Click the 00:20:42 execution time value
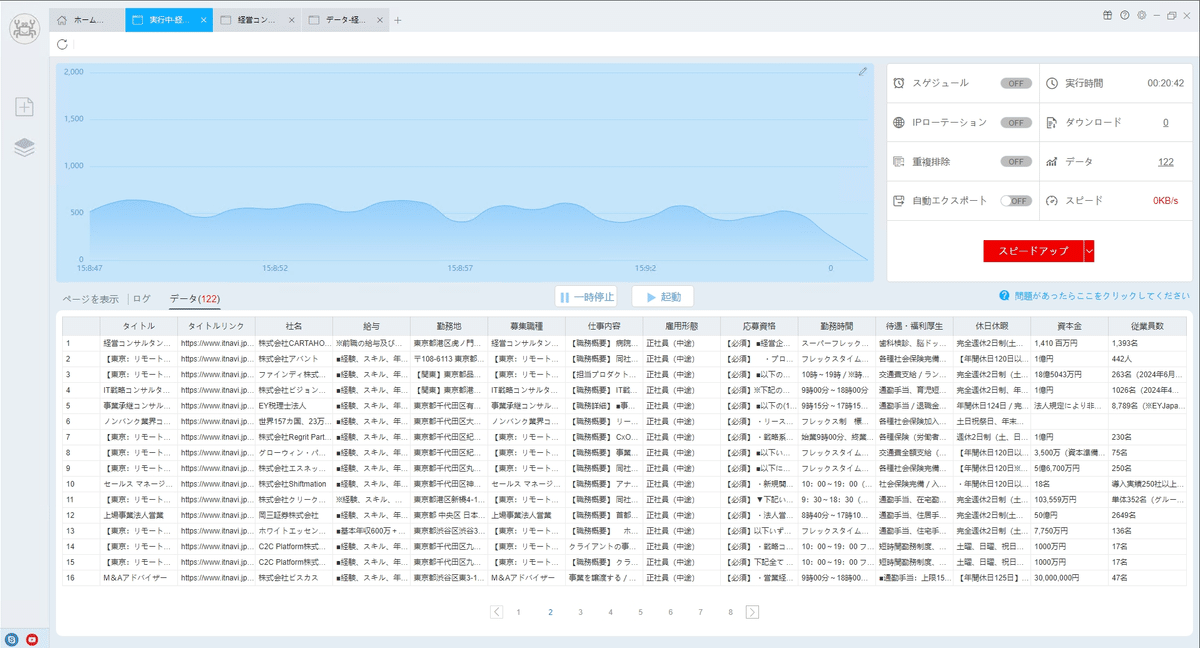 coord(1165,83)
